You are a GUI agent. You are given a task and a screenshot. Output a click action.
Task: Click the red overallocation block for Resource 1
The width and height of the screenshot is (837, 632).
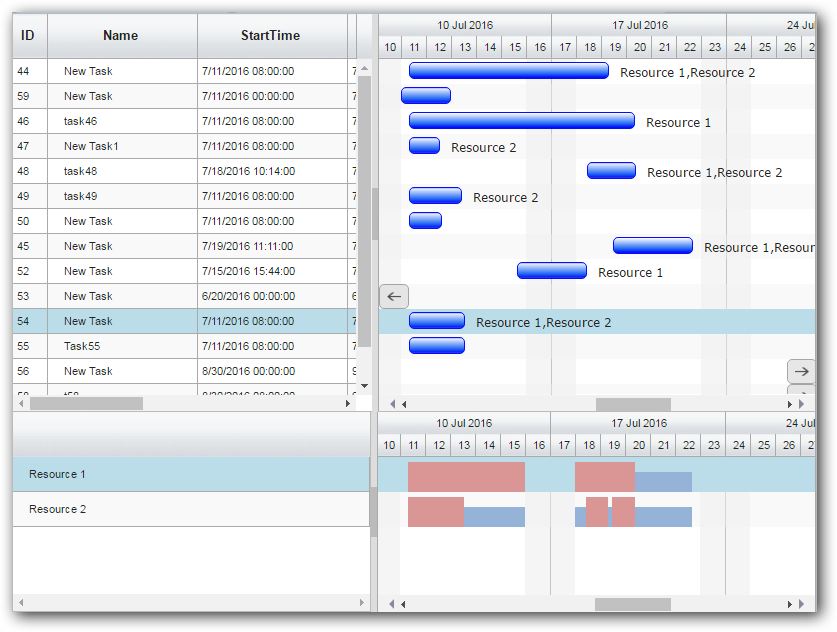point(466,477)
